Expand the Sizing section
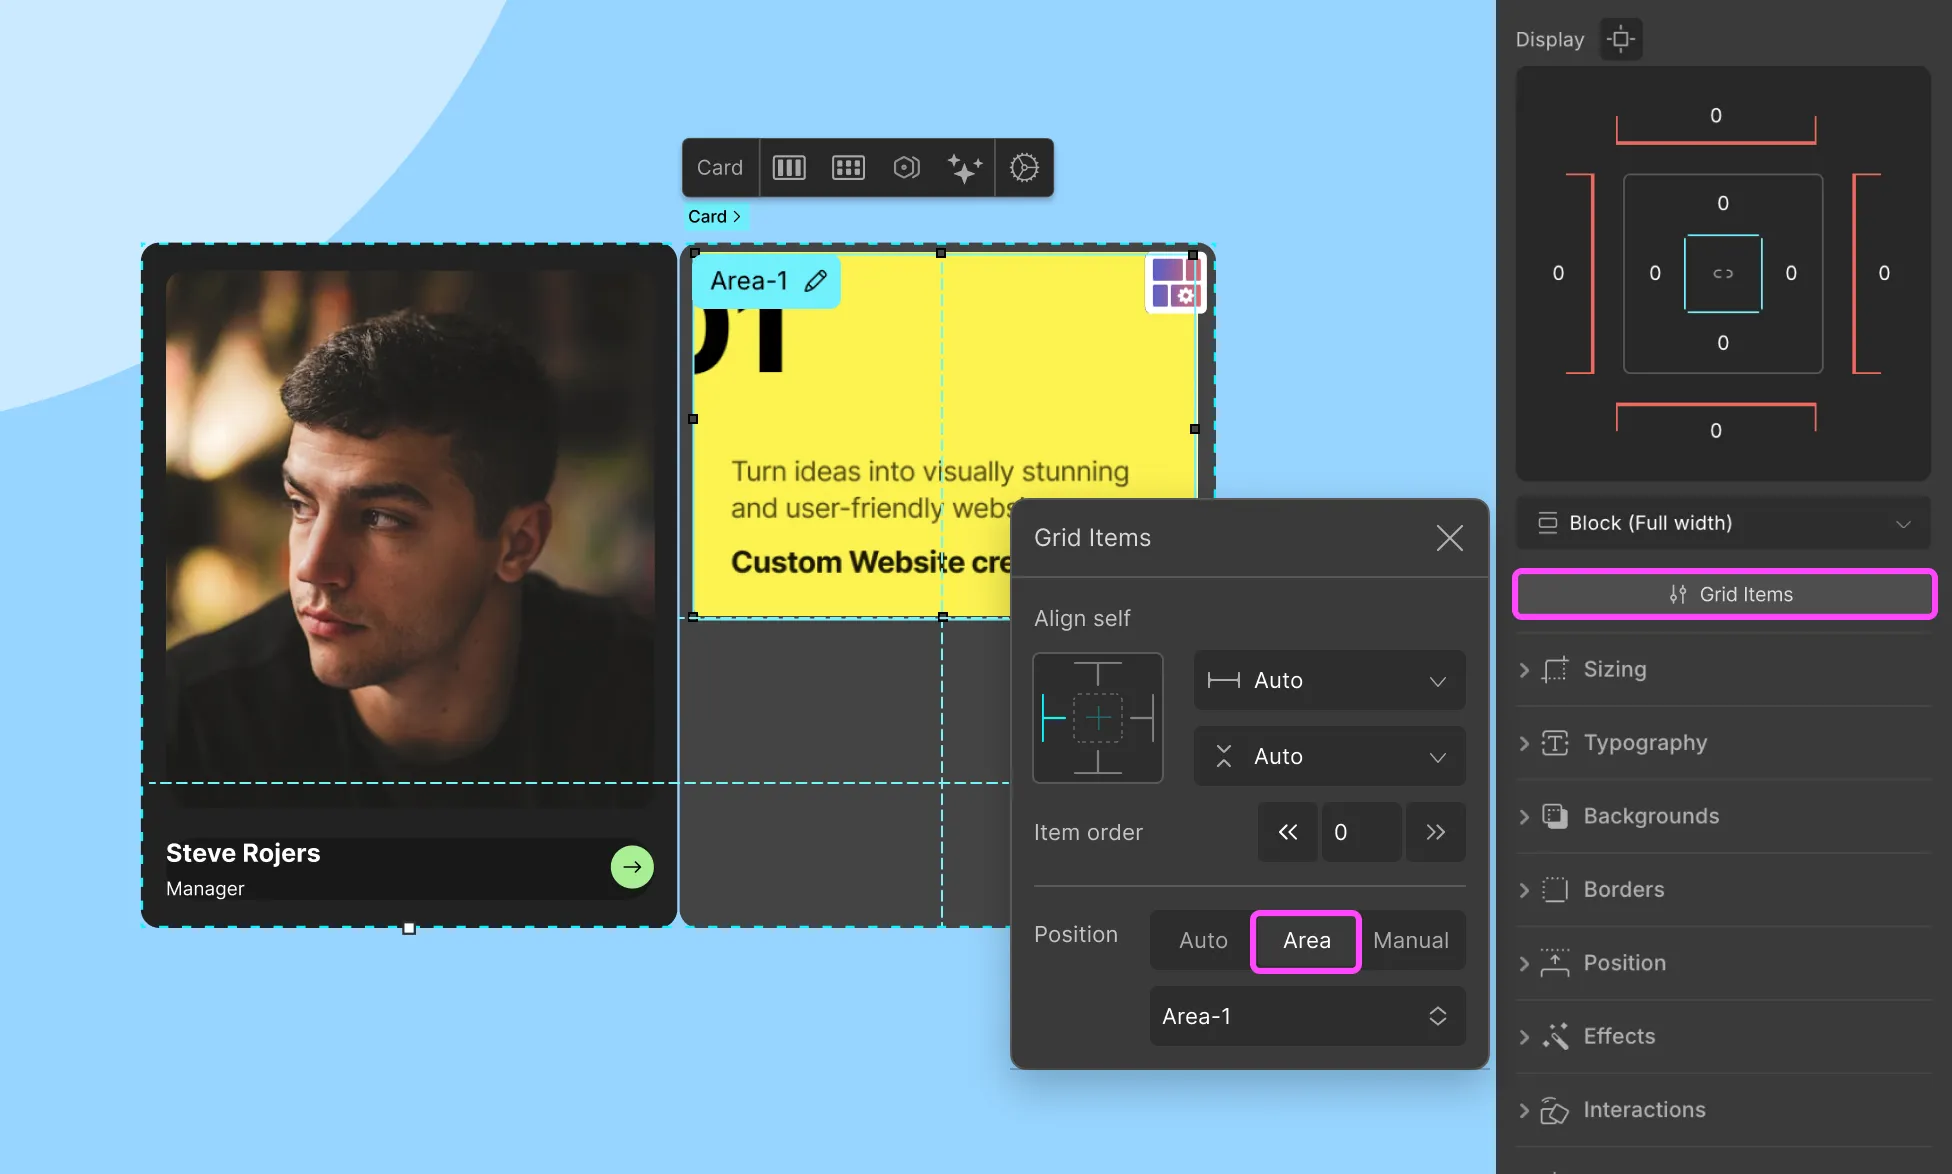Viewport: 1952px width, 1174px height. (x=1723, y=669)
